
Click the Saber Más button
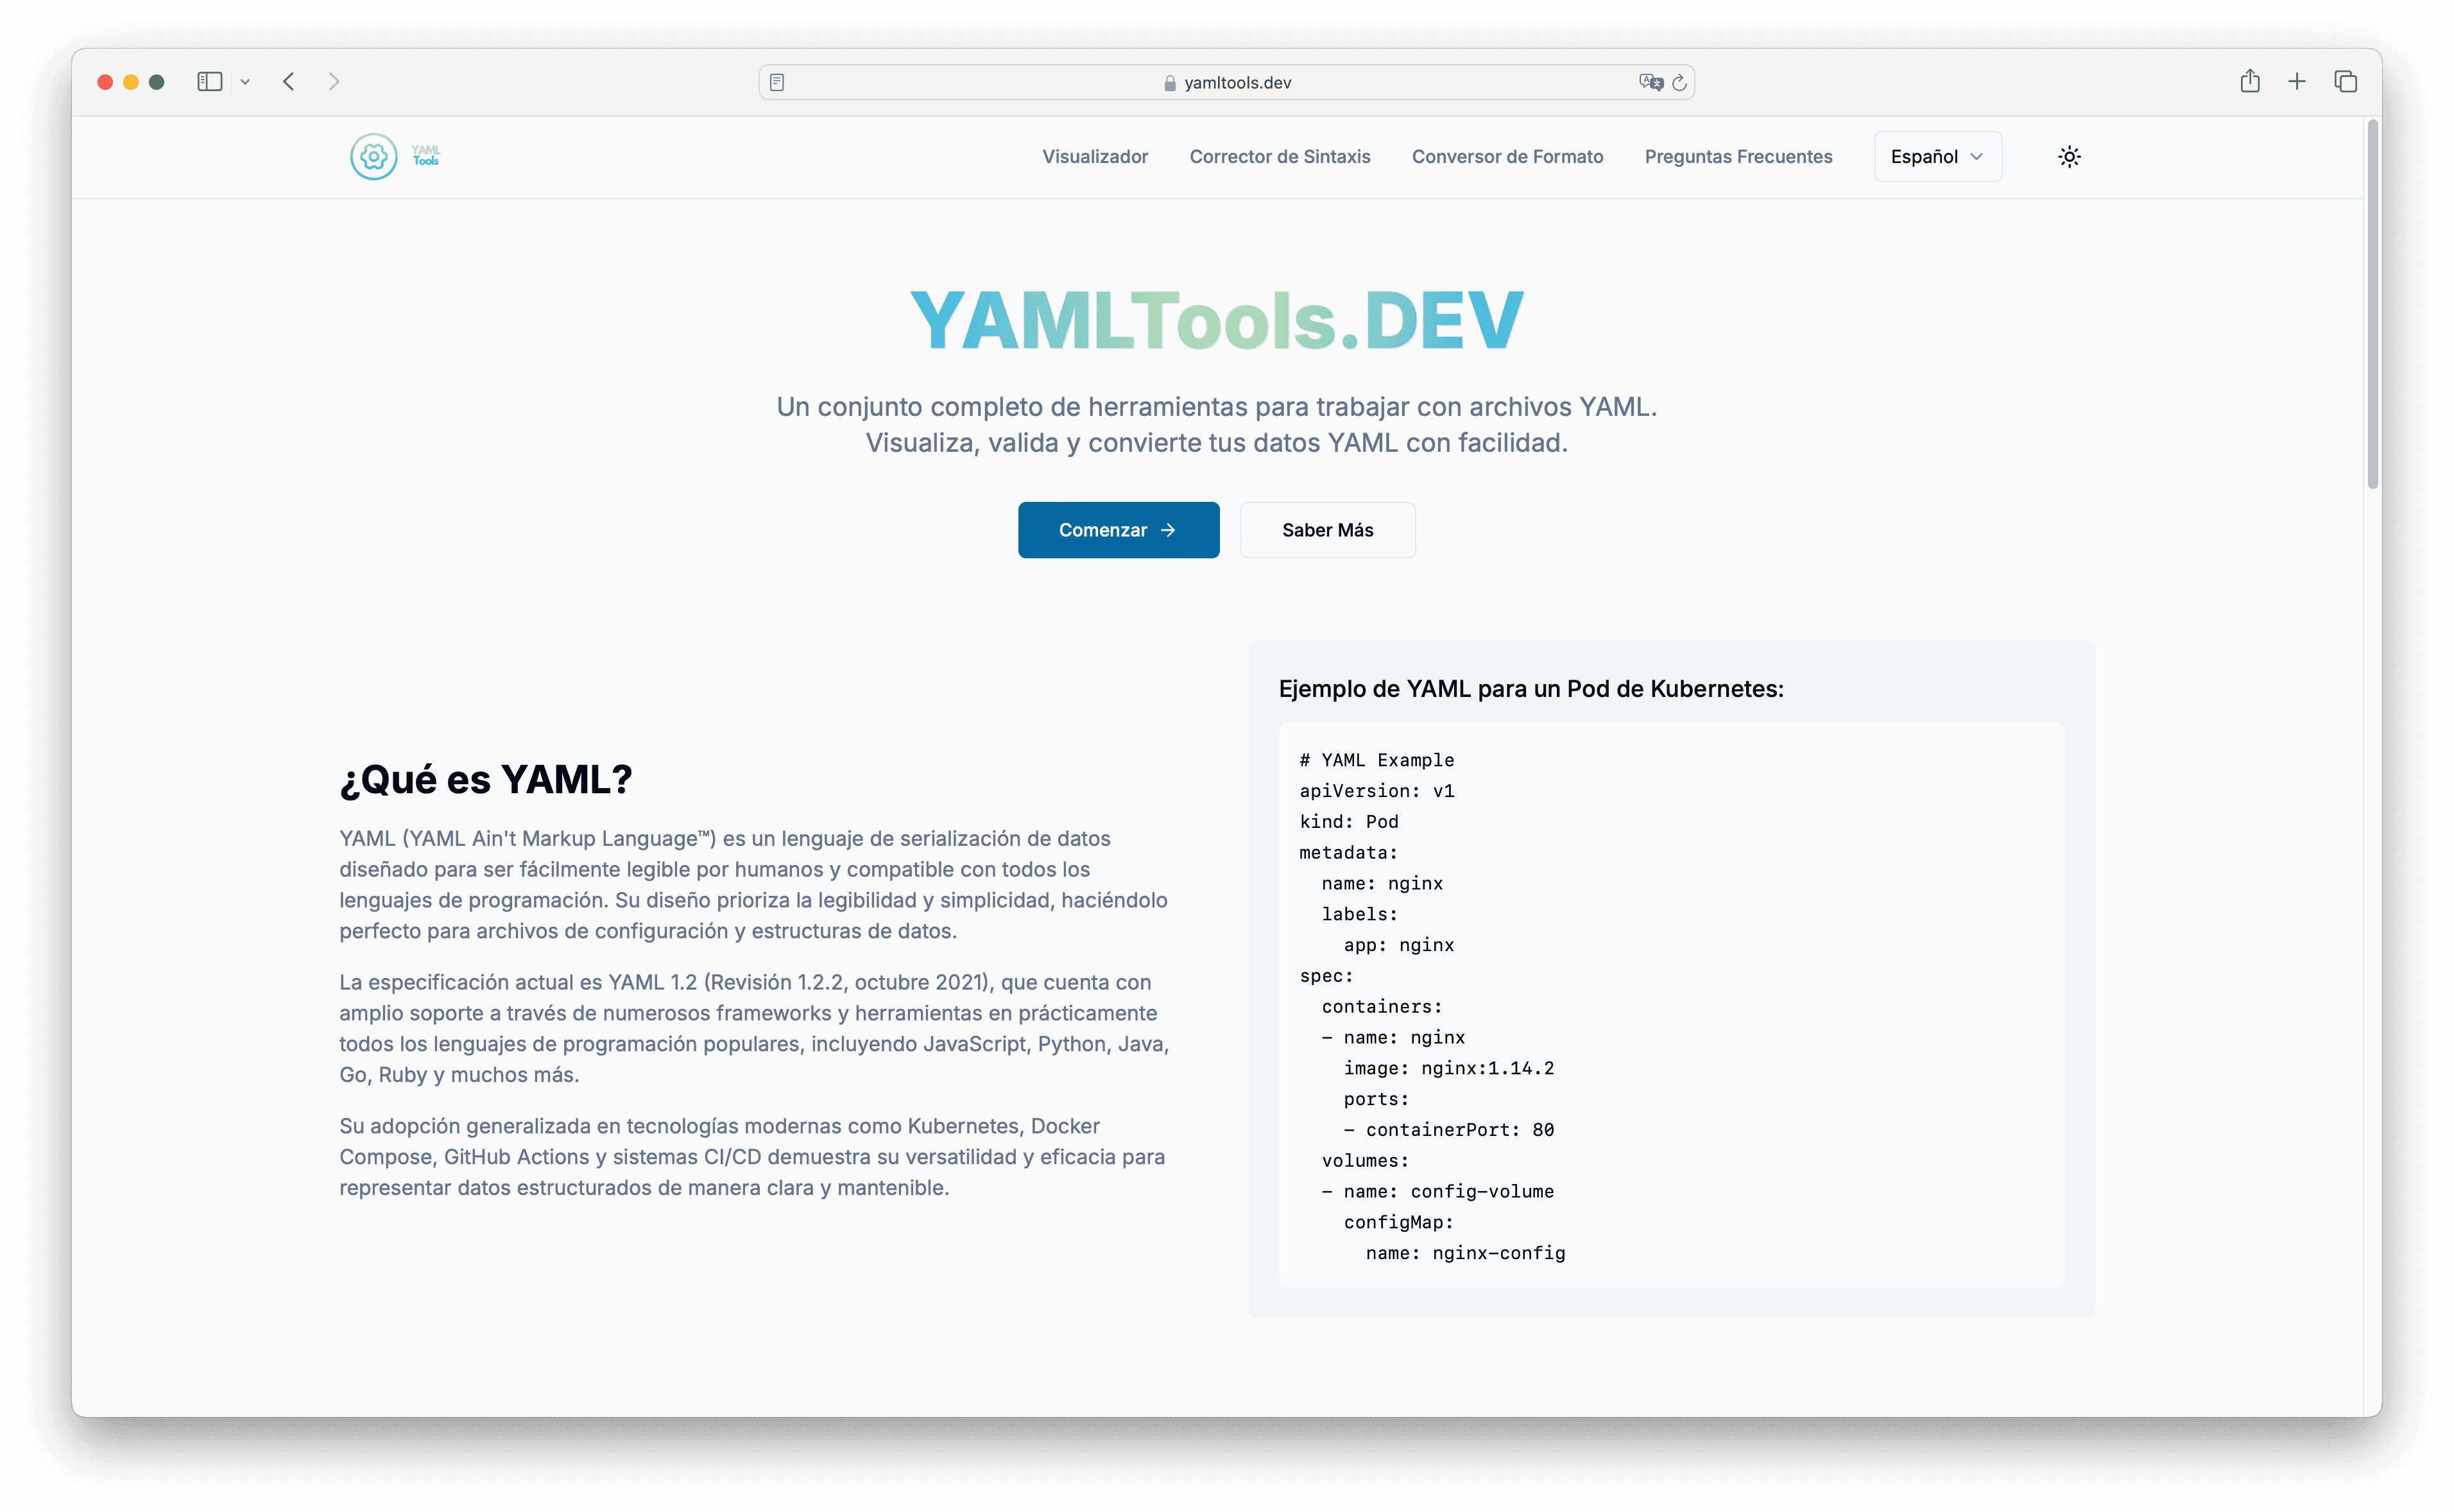tap(1327, 530)
